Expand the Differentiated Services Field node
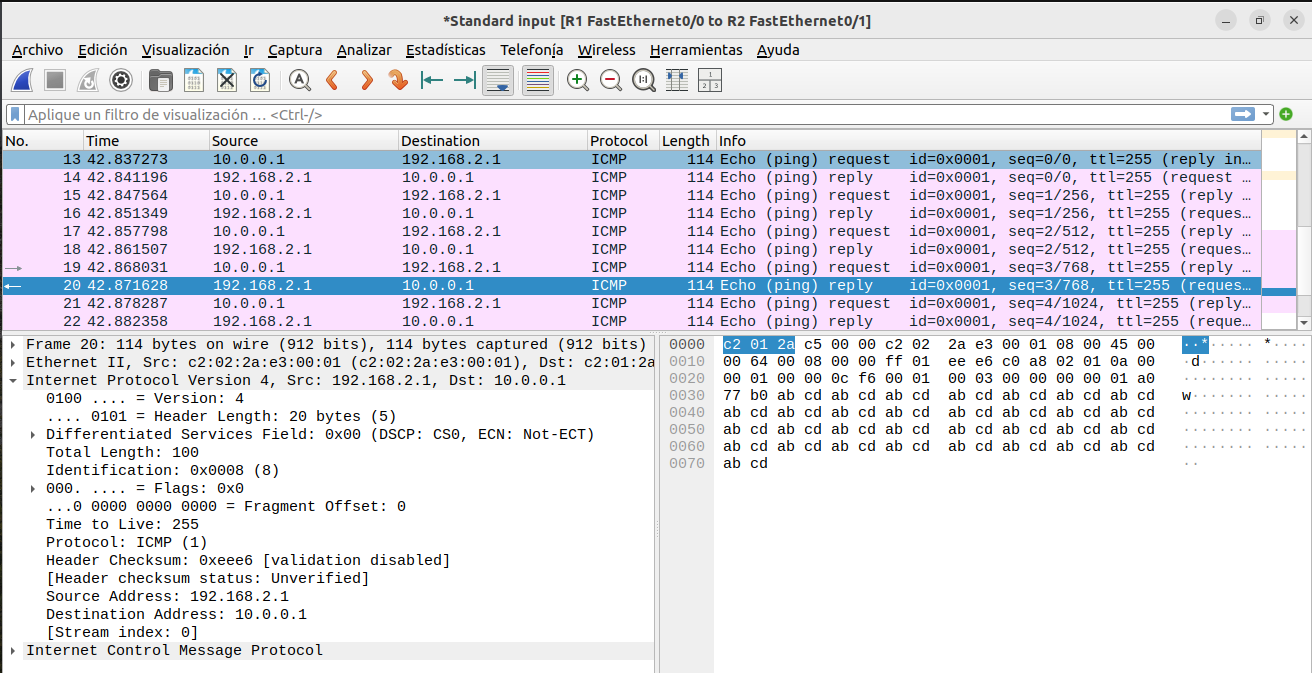This screenshot has width=1312, height=673. click(x=33, y=435)
